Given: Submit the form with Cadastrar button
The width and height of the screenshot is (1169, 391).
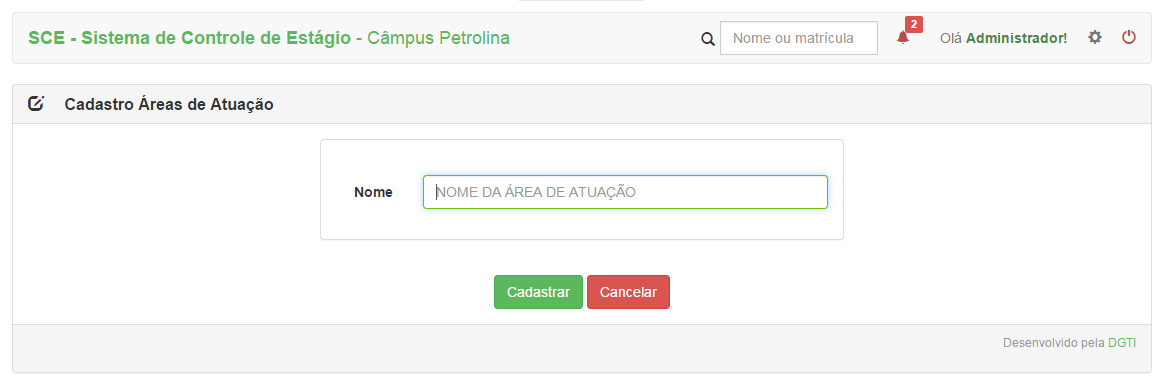Looking at the screenshot, I should pos(538,292).
